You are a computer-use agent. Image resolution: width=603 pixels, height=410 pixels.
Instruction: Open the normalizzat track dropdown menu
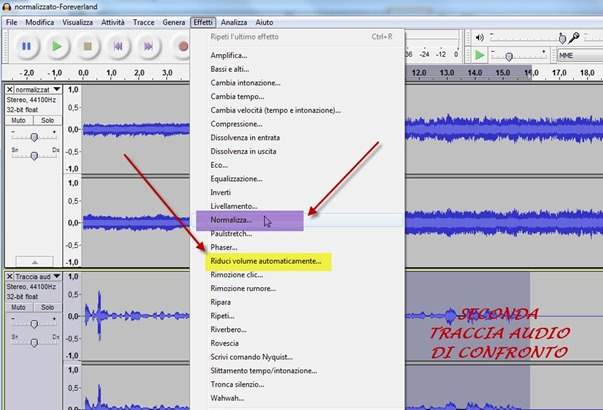(57, 89)
